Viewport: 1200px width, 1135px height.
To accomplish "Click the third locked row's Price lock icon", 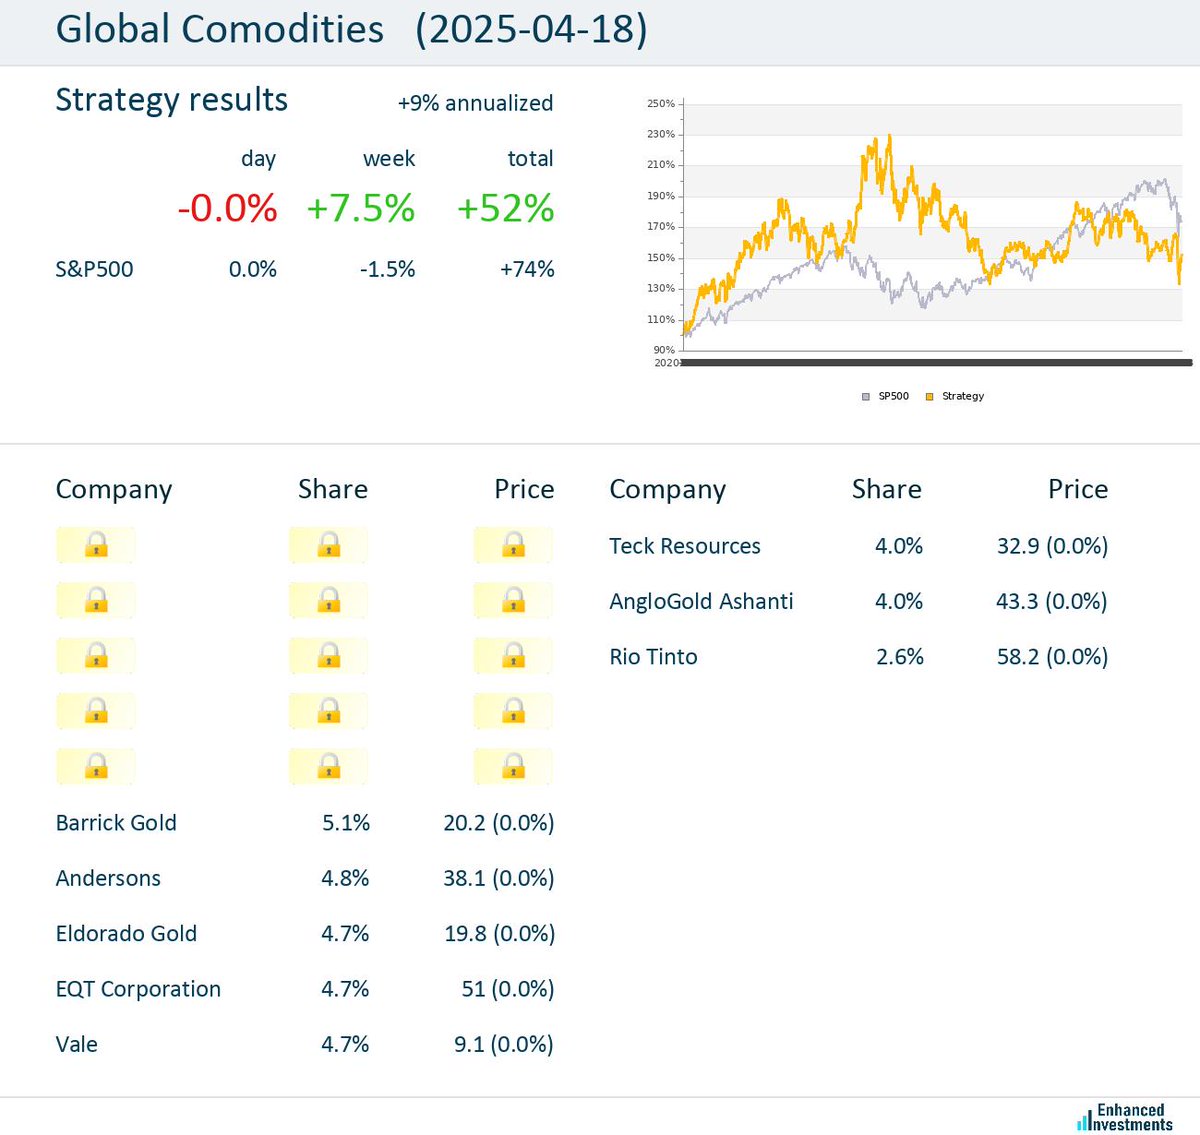I will pos(514,656).
